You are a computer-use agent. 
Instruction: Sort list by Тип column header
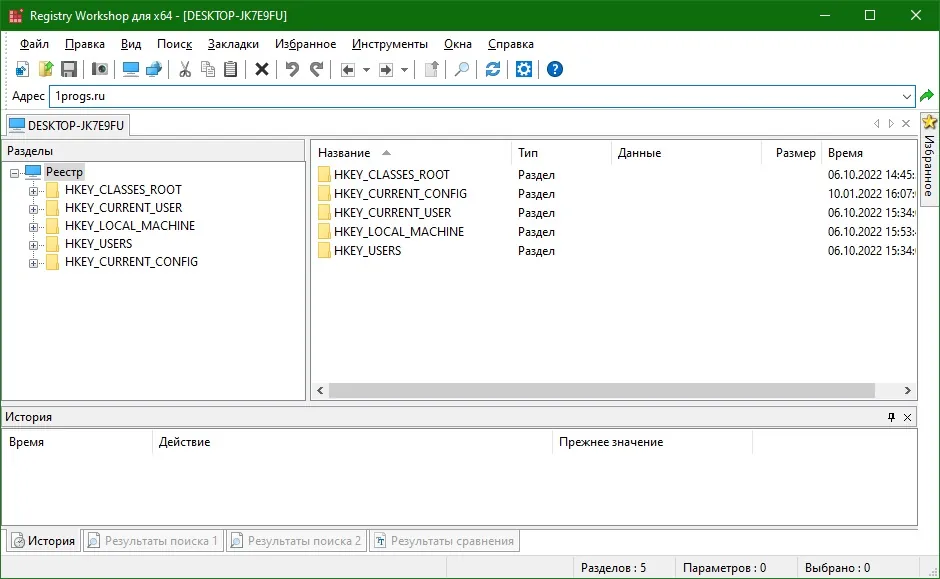pyautogui.click(x=561, y=153)
